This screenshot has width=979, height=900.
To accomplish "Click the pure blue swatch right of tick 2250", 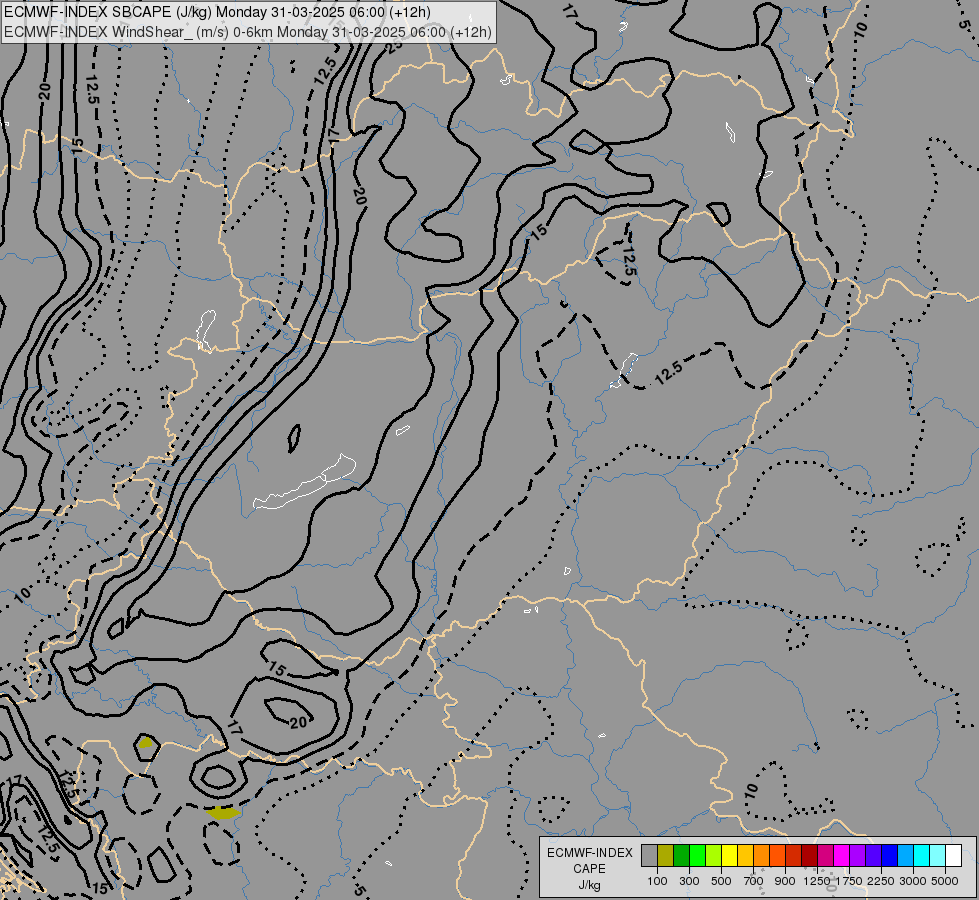I will (x=890, y=856).
